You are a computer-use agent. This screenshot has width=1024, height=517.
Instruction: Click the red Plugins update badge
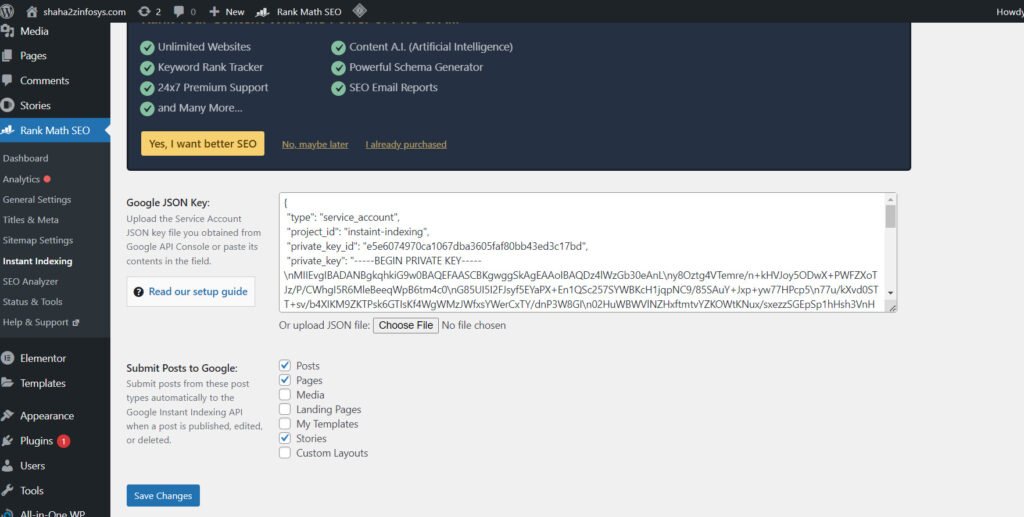(x=63, y=441)
